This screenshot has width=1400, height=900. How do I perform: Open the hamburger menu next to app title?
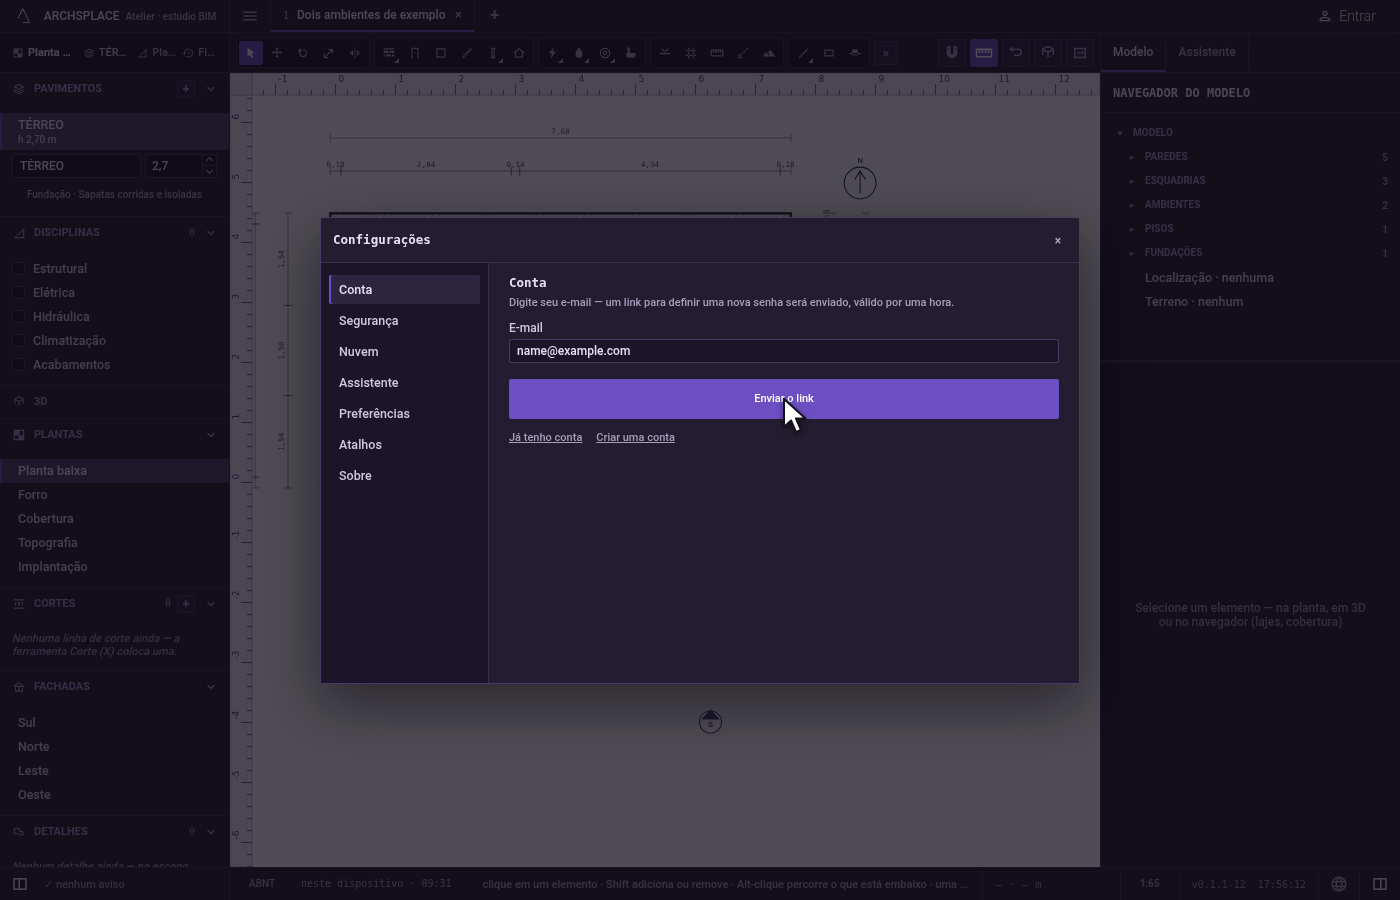tap(250, 16)
